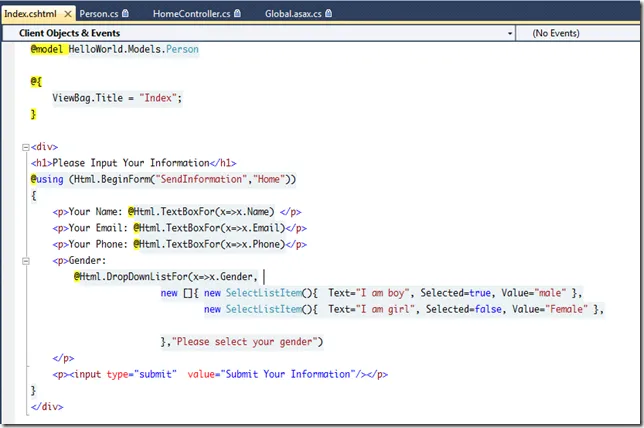
Task: Click lock icon on Person.cs tab
Action: [x=125, y=13]
